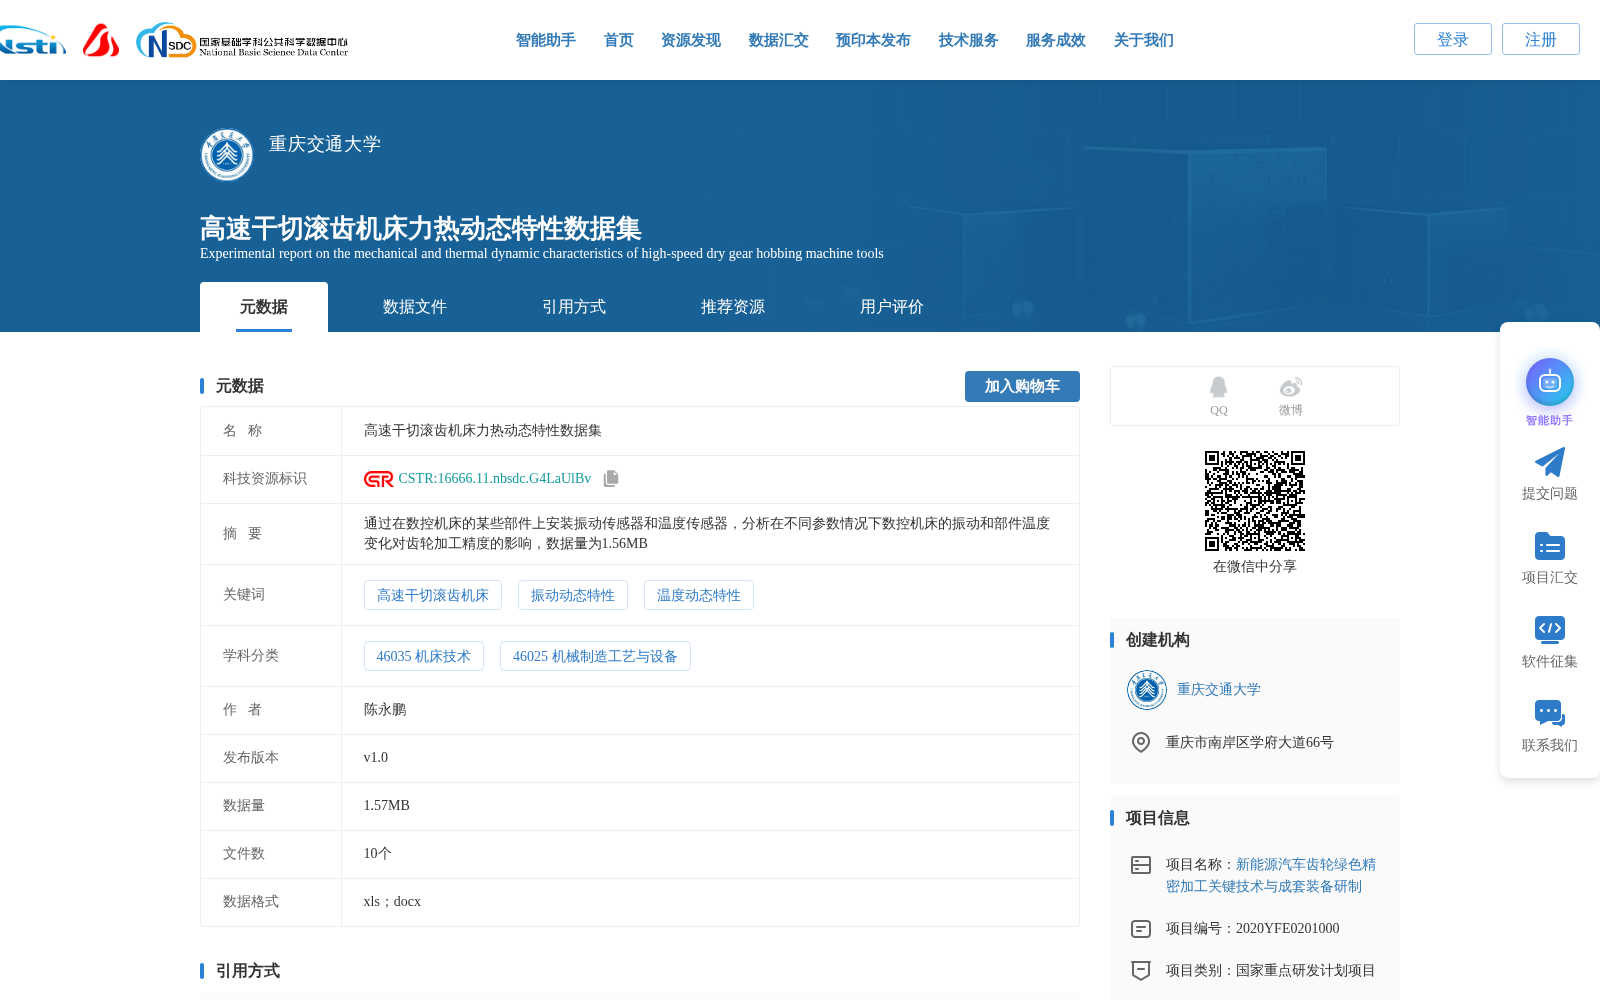Open 关于我们 menu
This screenshot has height=1000, width=1600.
point(1144,40)
